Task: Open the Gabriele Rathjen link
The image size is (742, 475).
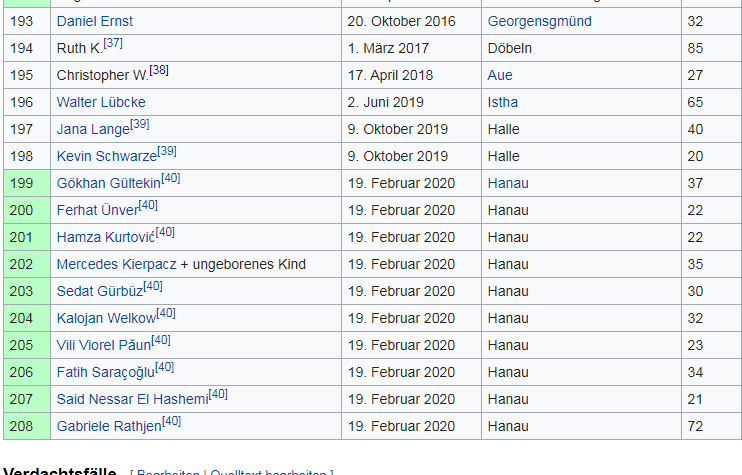Action: [108, 426]
